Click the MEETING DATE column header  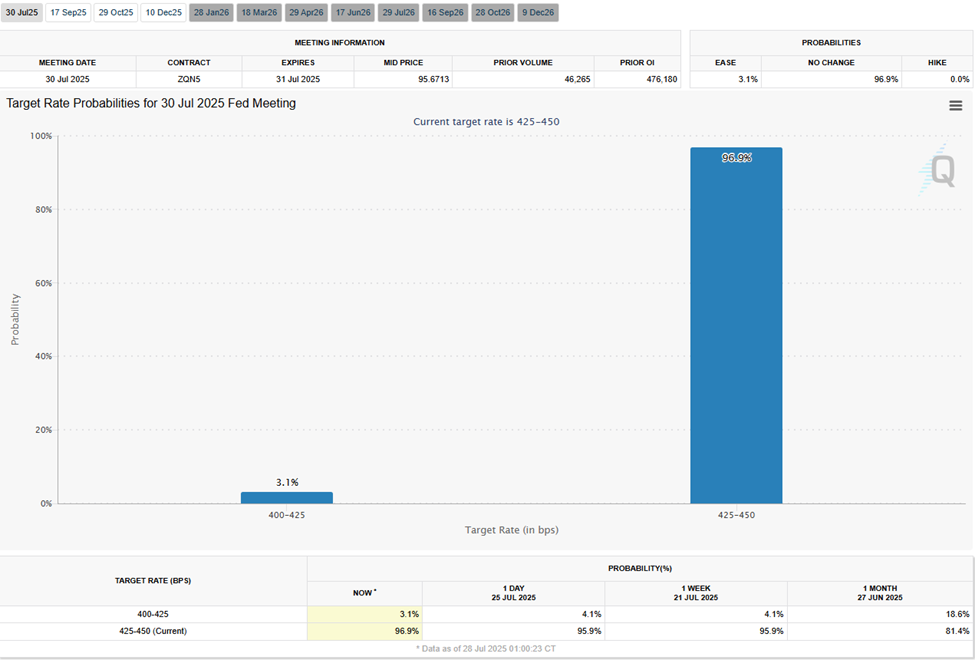(66, 62)
